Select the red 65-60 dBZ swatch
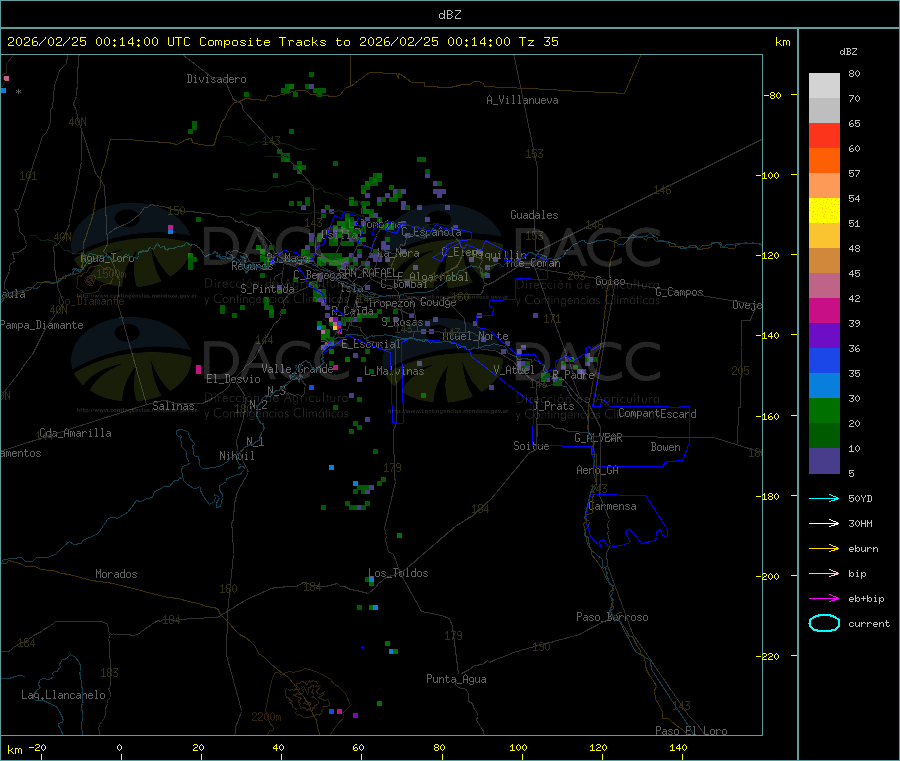The height and width of the screenshot is (761, 900). pos(824,135)
